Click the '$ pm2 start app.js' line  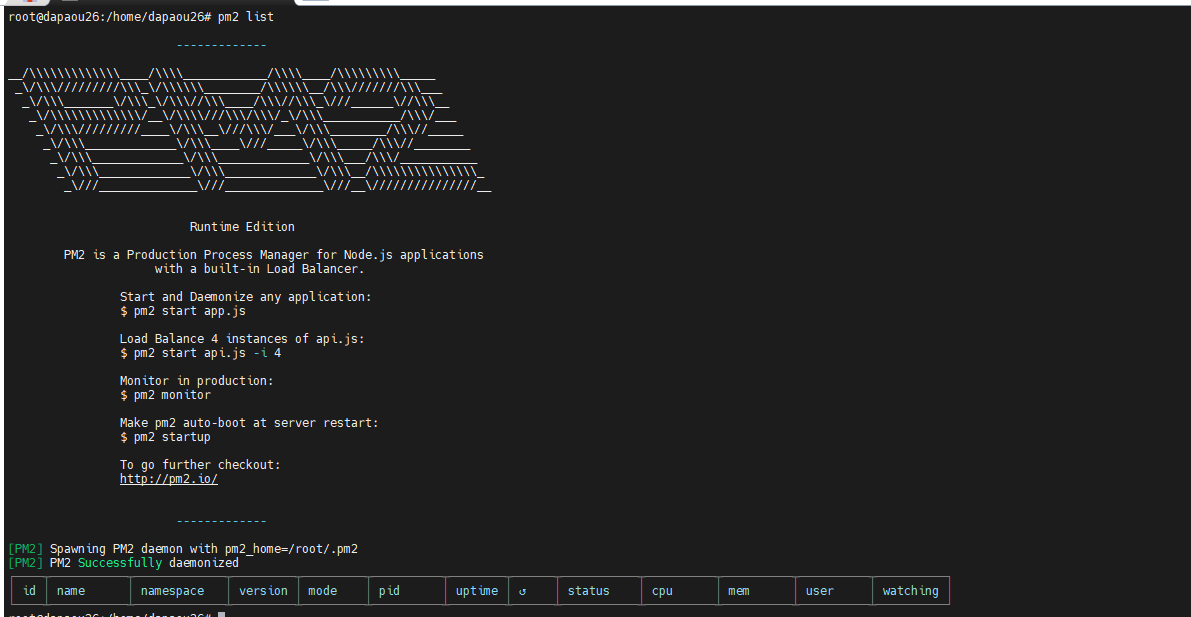[183, 311]
